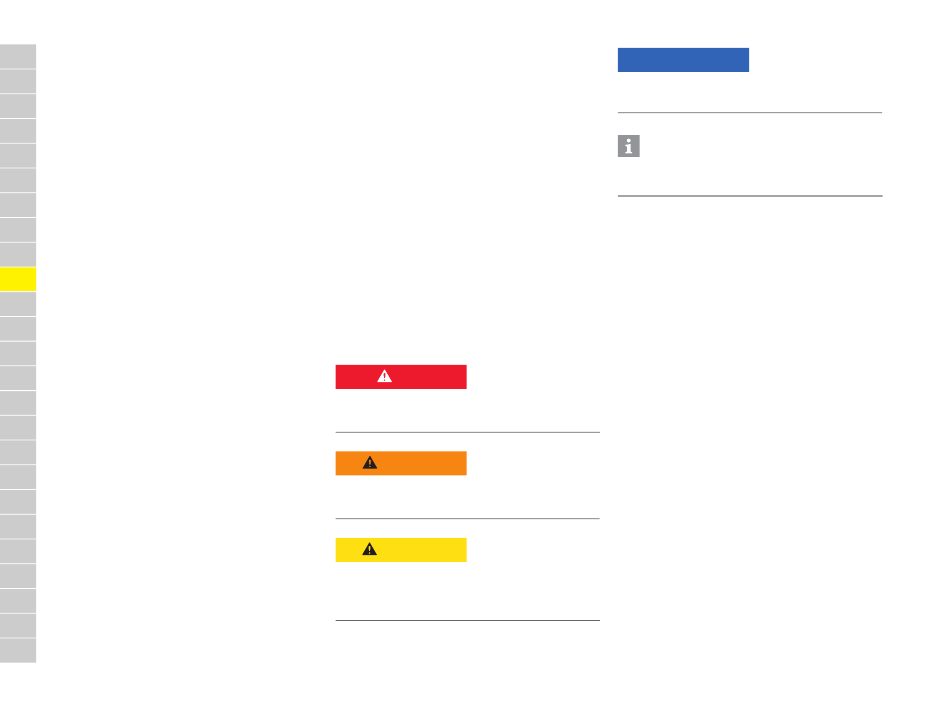Click the divider line beneath the red banner section
The image size is (950, 701).
467,432
